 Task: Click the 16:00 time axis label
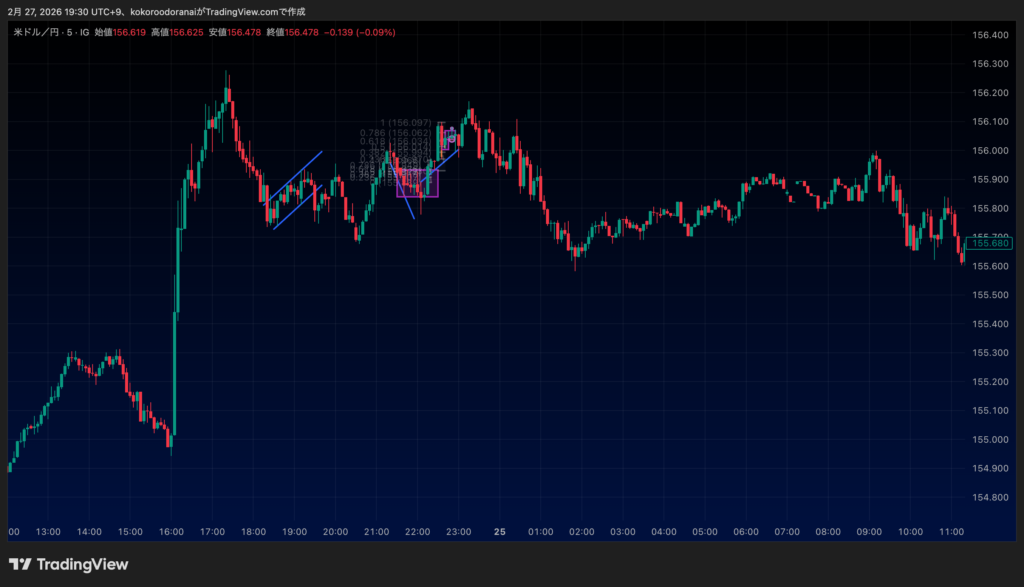click(x=171, y=532)
